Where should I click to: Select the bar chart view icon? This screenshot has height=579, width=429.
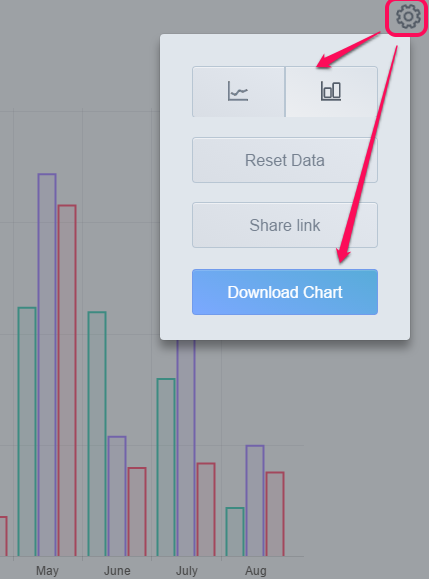tap(331, 92)
